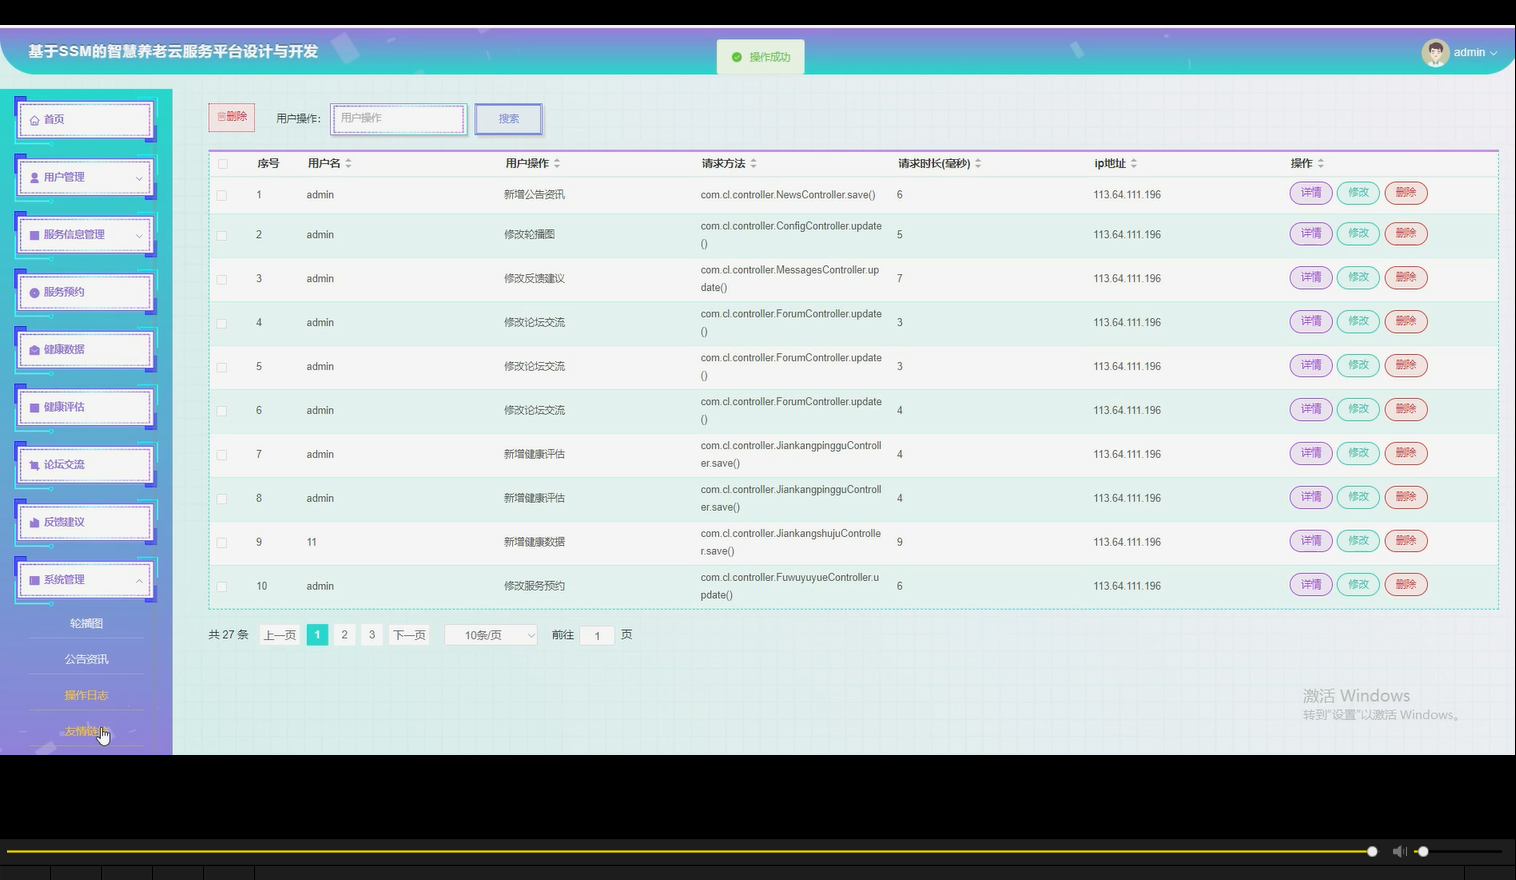View 详情 for row 1 新增公告资讯

click(1310, 193)
